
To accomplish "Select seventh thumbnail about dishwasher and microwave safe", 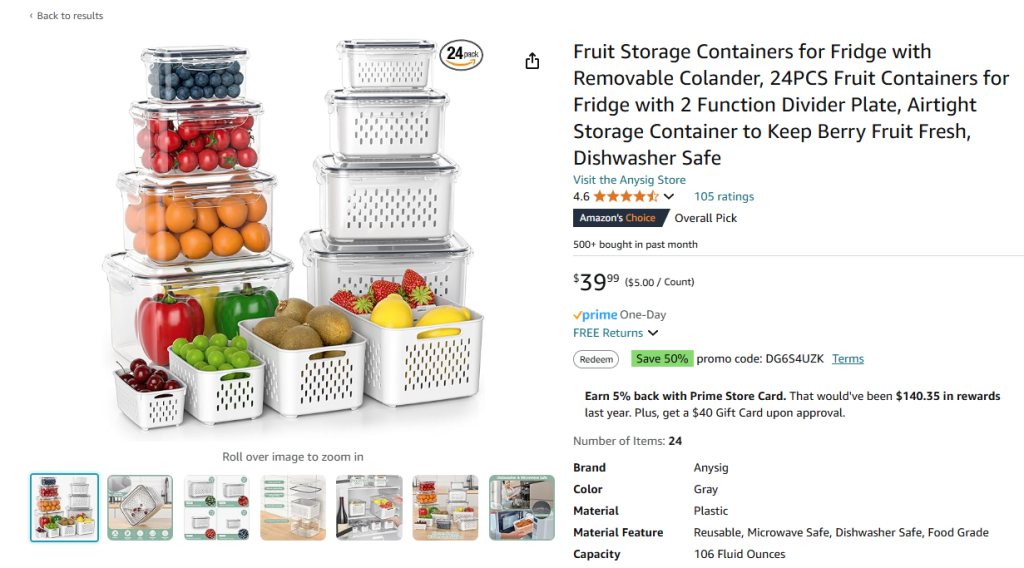I will pyautogui.click(x=521, y=507).
